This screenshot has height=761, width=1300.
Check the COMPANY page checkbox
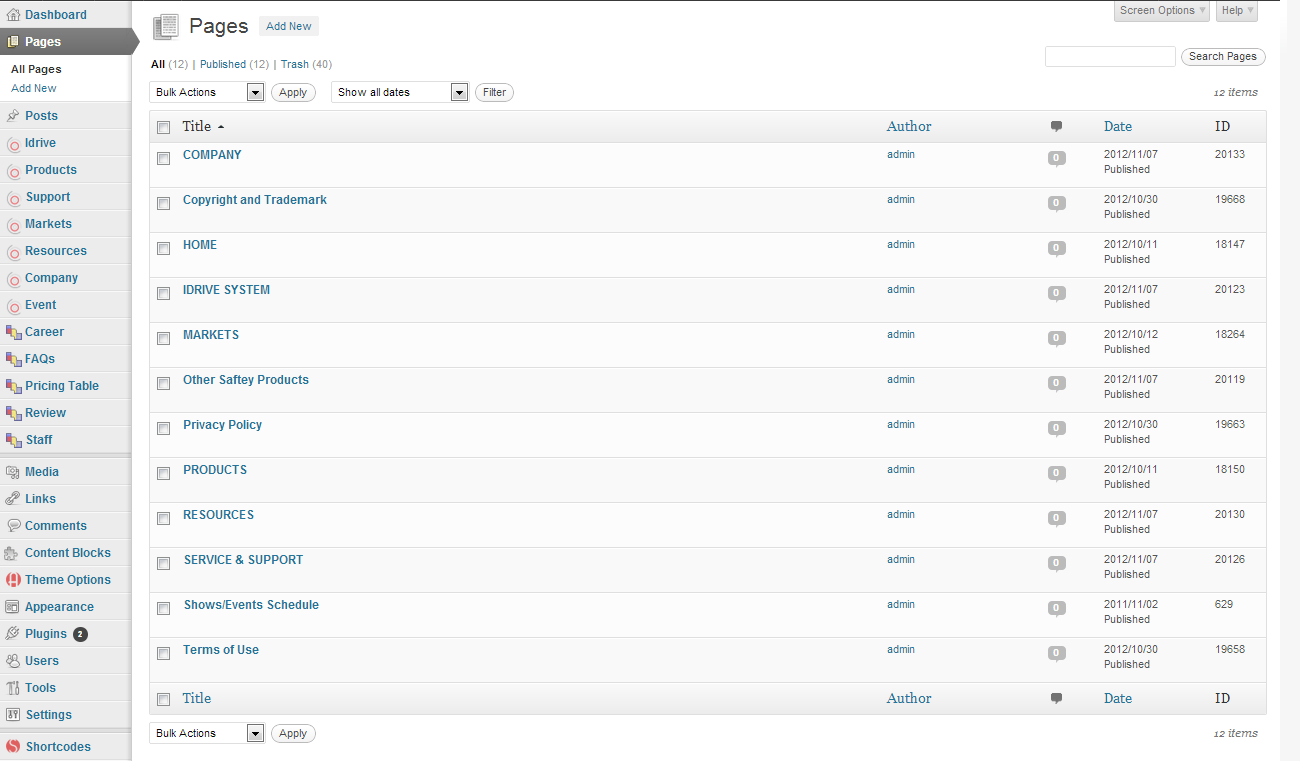(x=163, y=158)
